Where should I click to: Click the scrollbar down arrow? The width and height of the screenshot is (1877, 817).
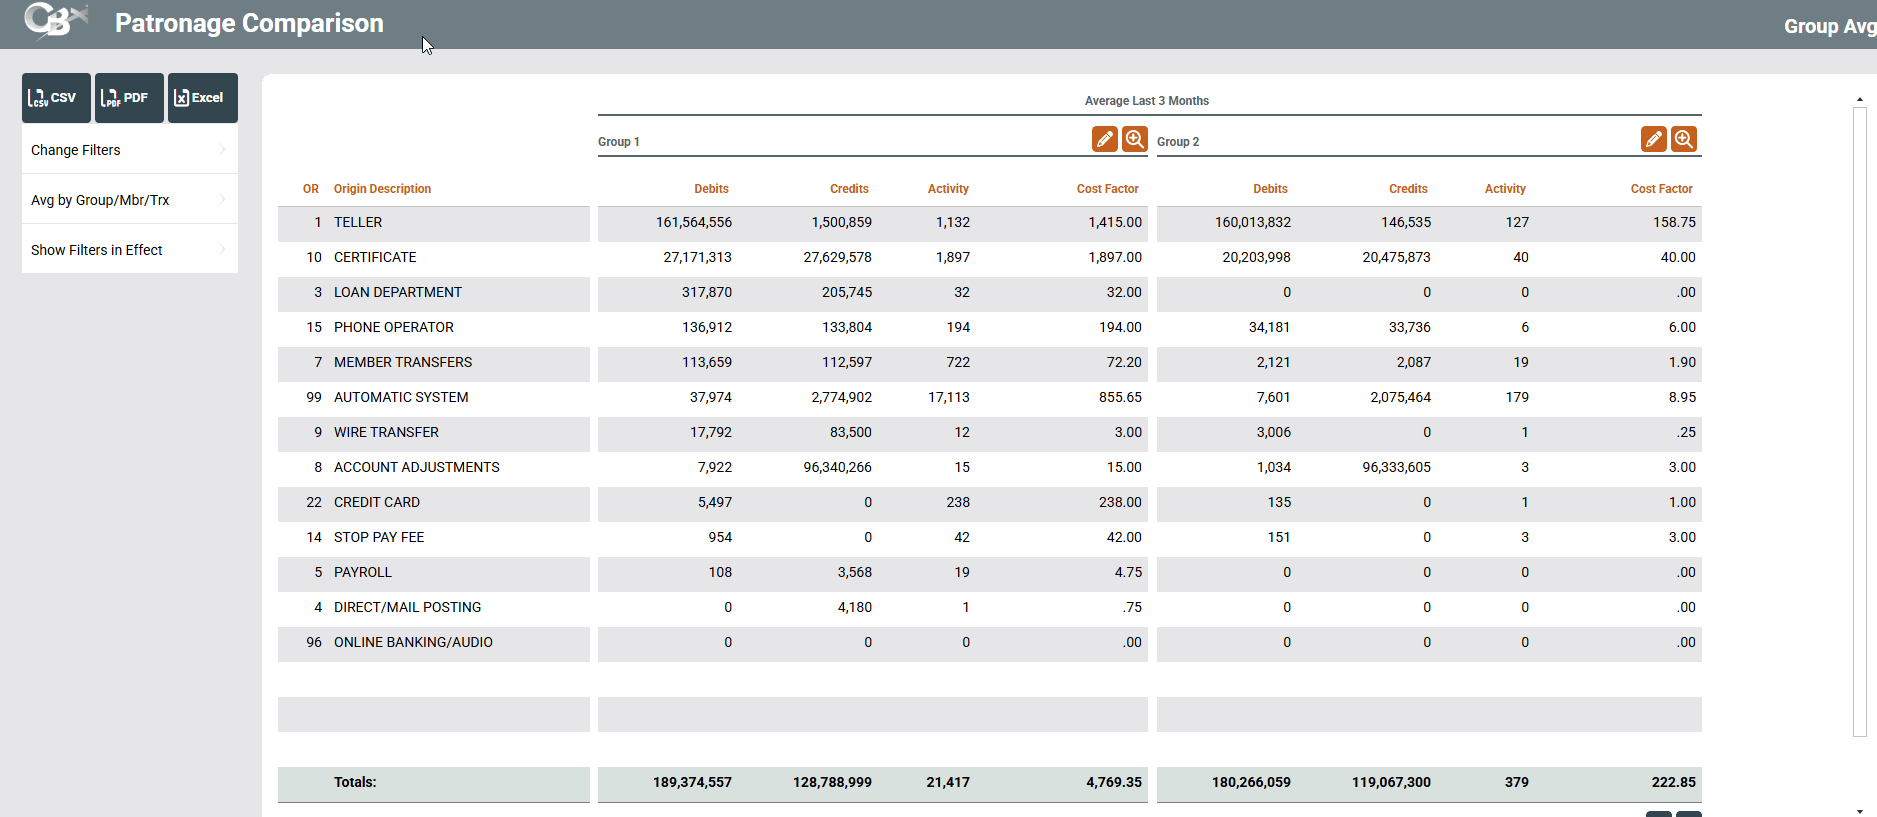pos(1859,811)
